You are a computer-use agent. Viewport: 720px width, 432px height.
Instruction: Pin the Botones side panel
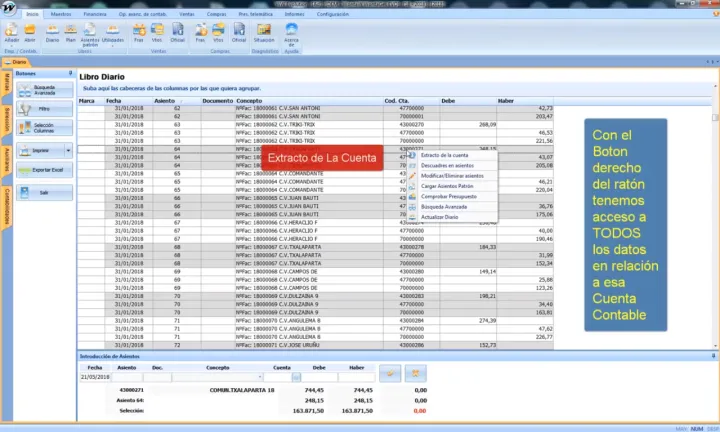pos(70,73)
